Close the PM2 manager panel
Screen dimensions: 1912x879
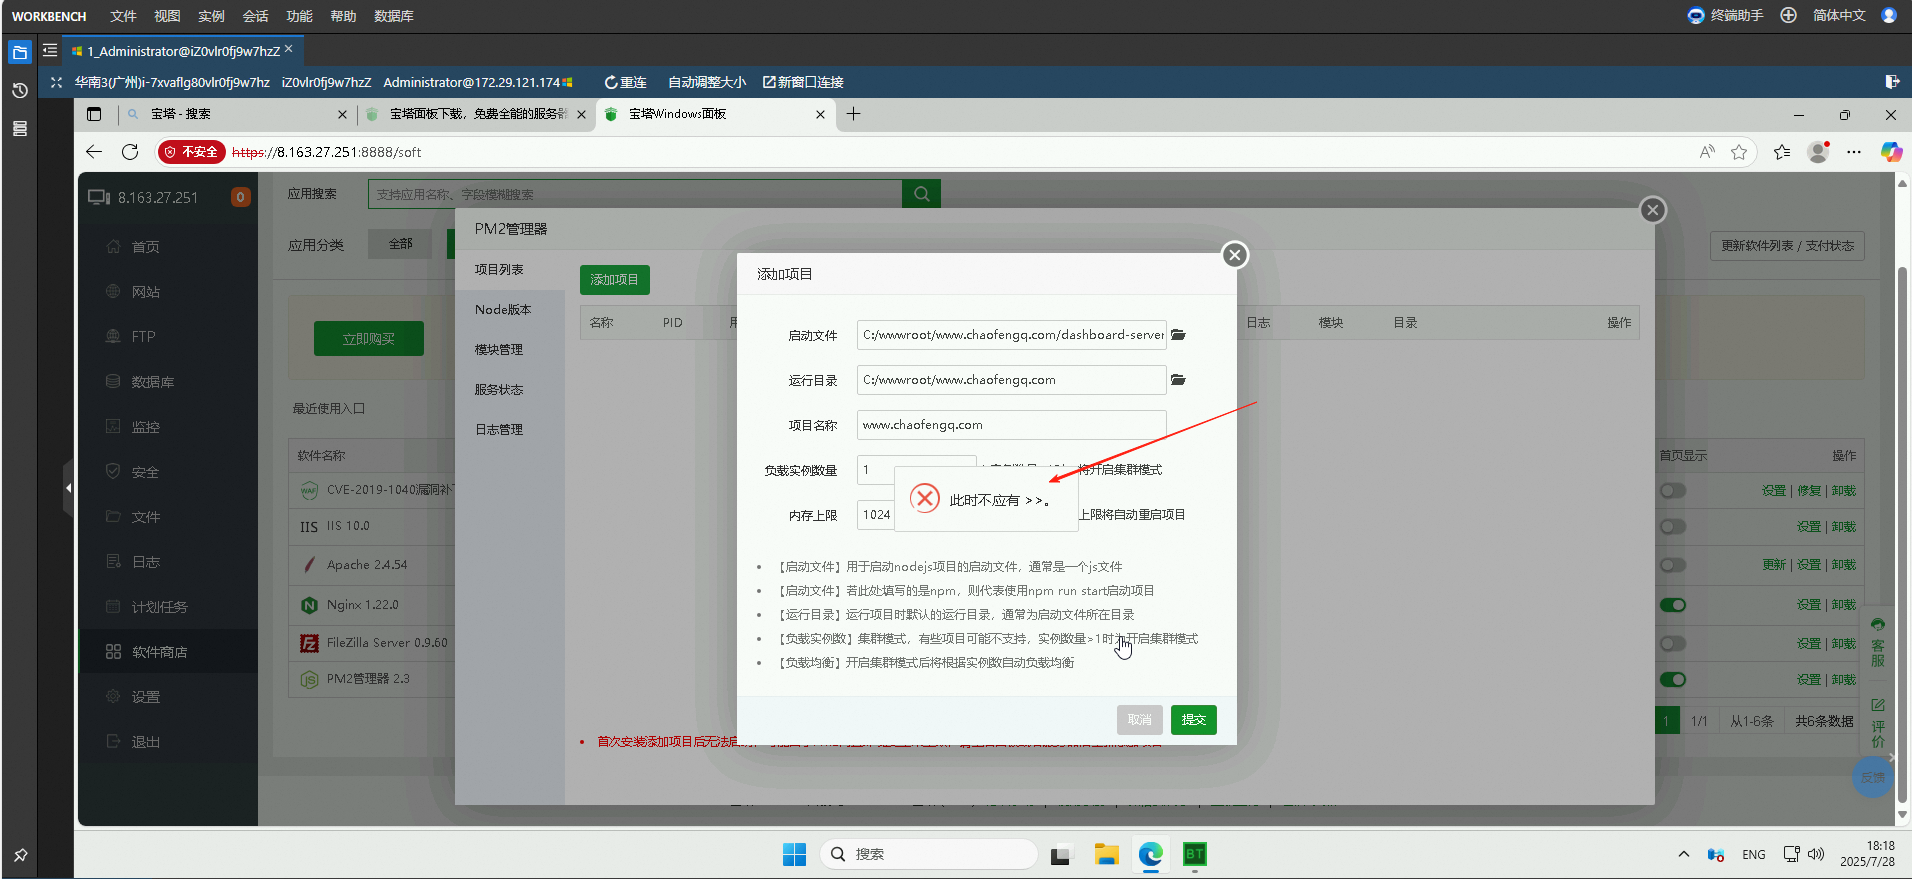coord(1653,210)
